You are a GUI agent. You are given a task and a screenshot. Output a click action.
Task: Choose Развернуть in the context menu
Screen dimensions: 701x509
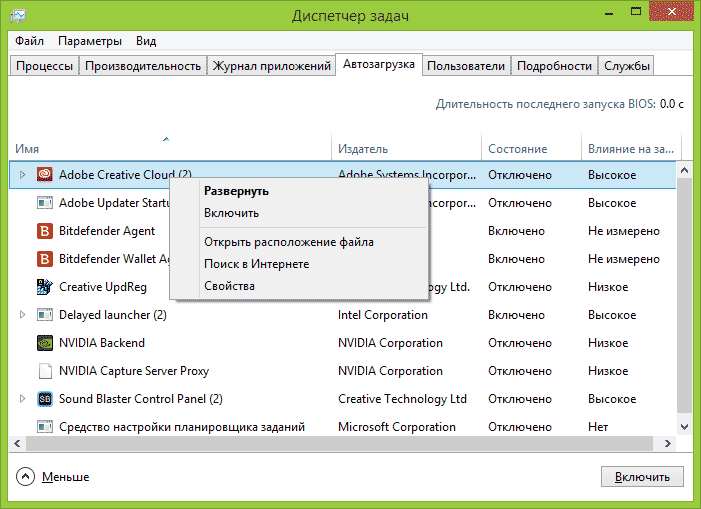click(300, 191)
